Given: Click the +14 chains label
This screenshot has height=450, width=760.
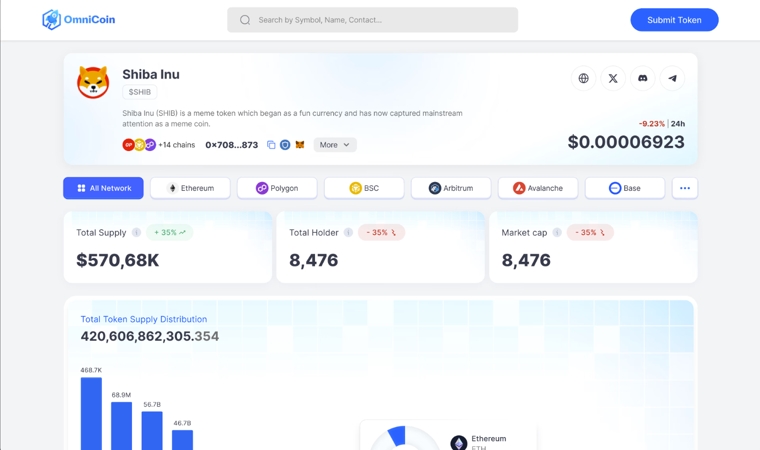Looking at the screenshot, I should coord(177,145).
